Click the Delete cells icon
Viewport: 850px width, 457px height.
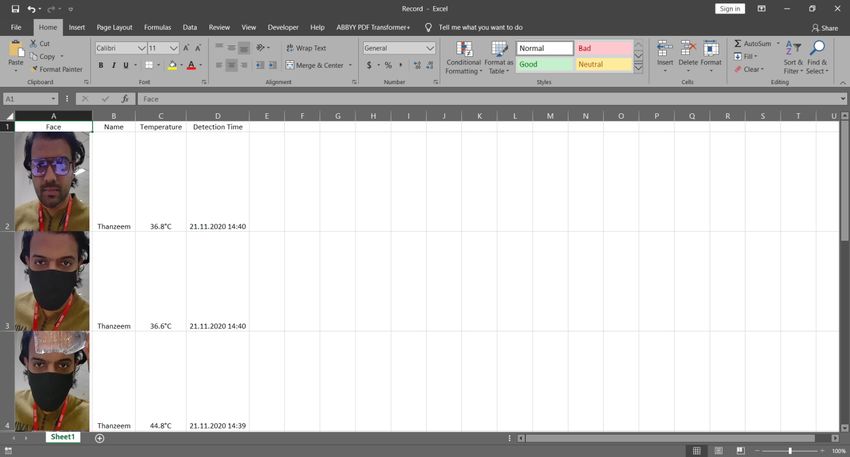(x=688, y=49)
